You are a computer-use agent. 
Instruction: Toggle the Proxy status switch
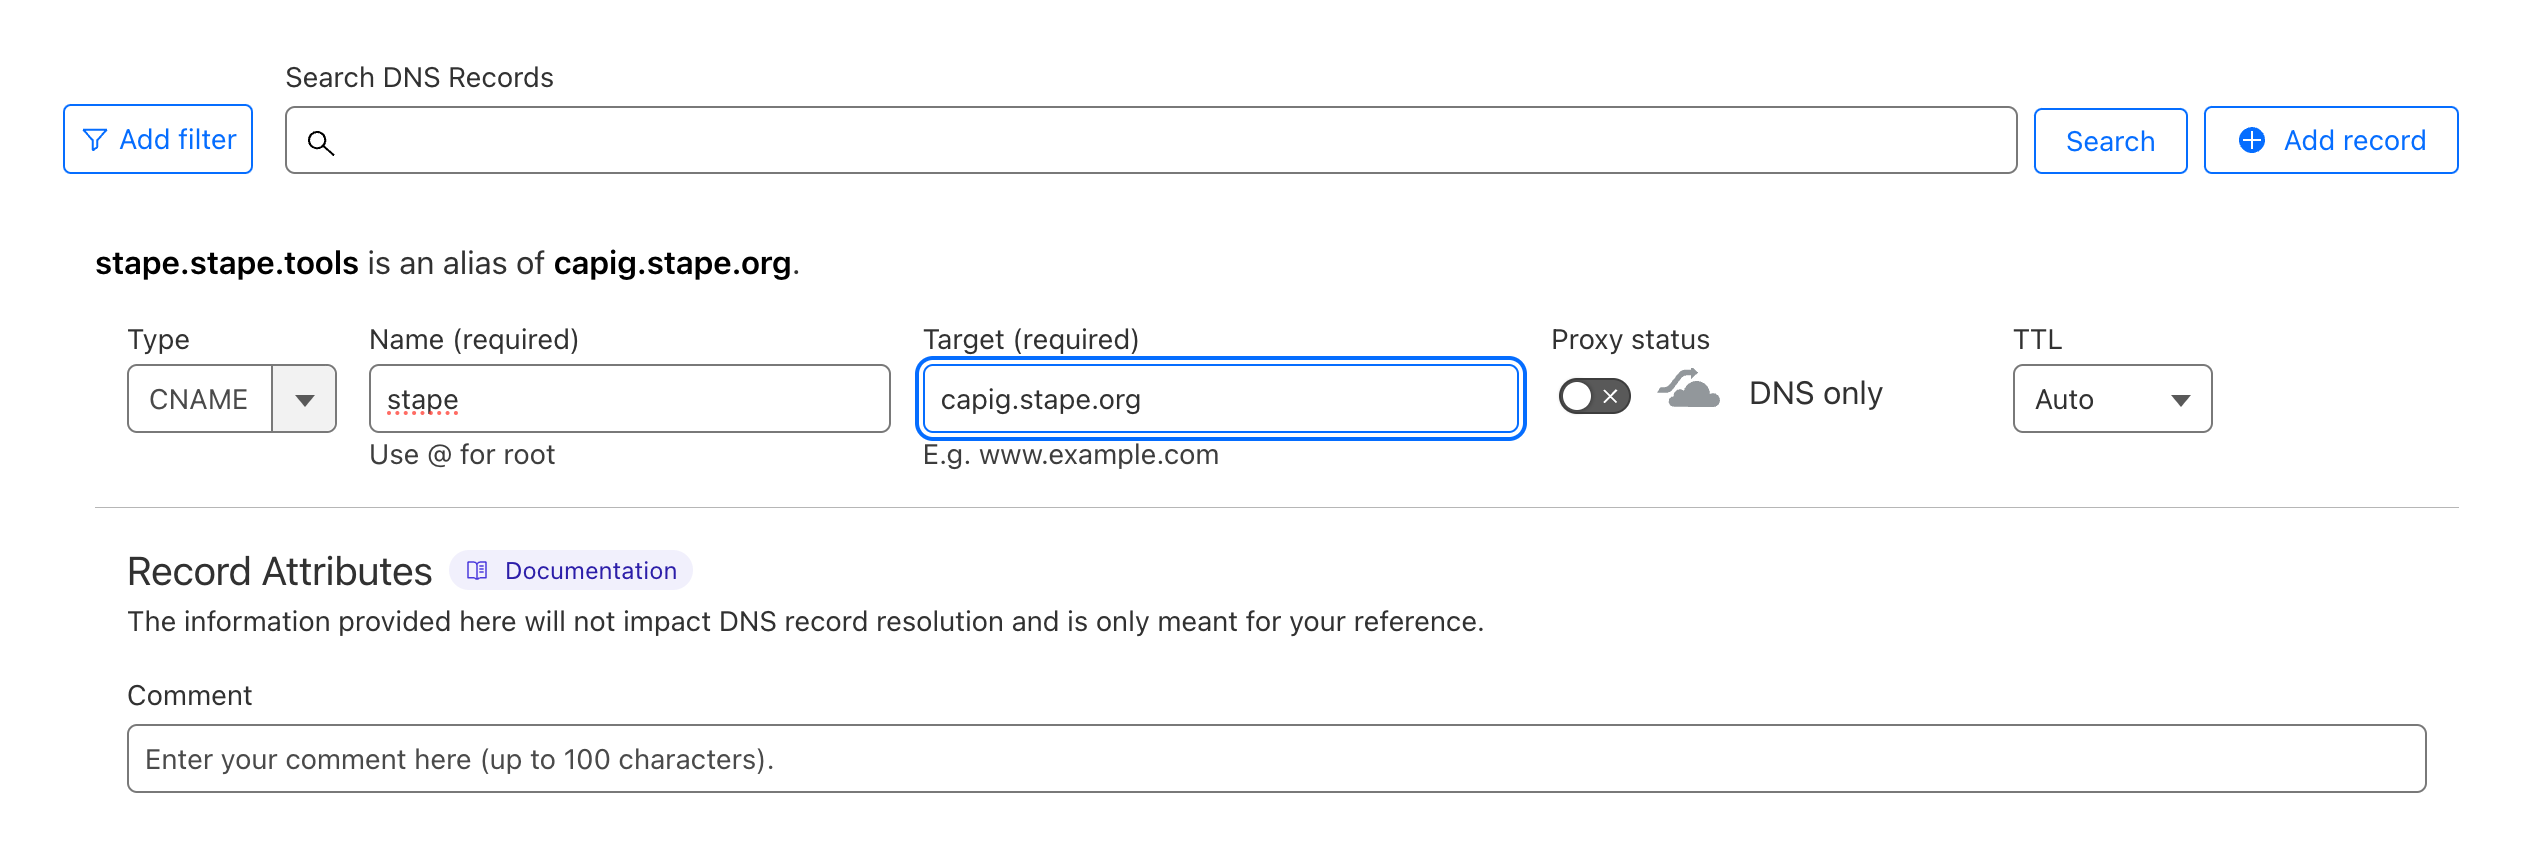click(1594, 396)
